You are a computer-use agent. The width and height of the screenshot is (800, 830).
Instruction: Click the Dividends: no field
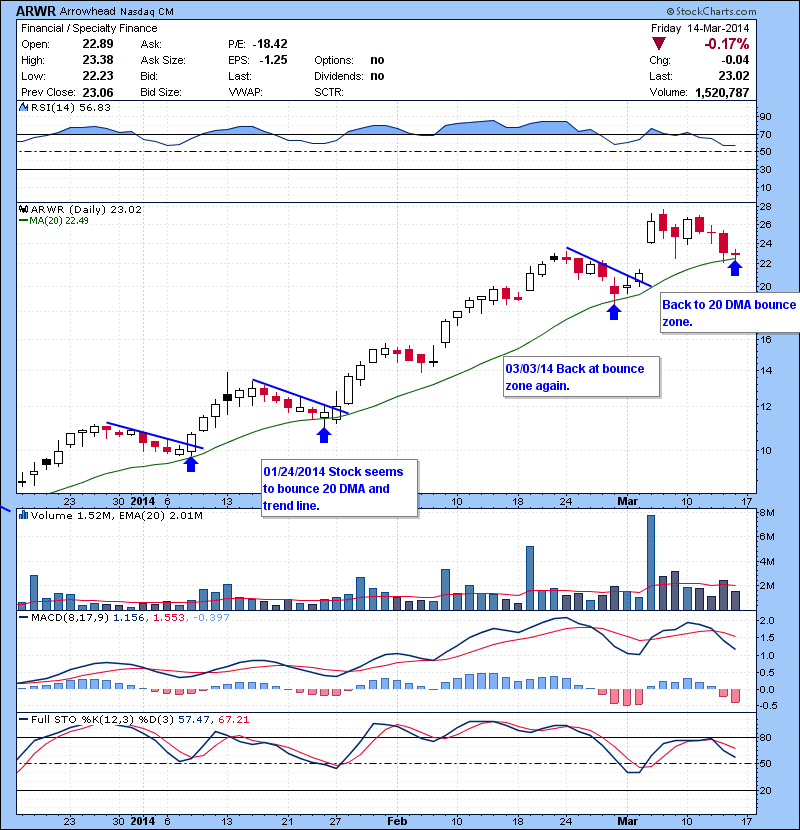[349, 76]
